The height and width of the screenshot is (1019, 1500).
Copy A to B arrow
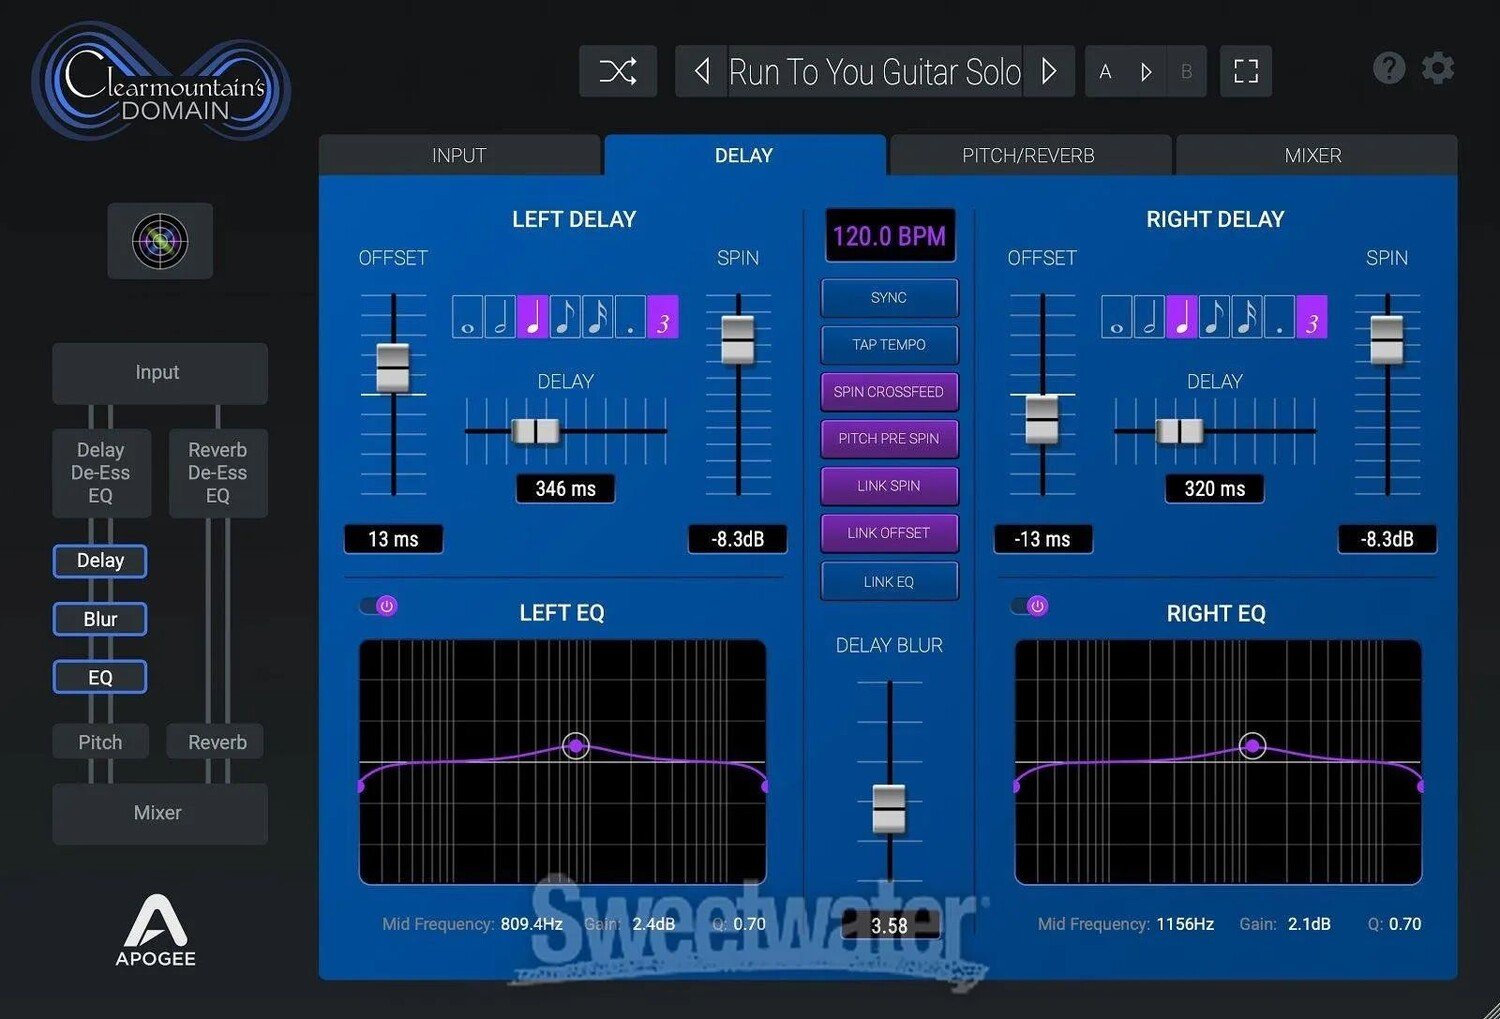[1146, 72]
